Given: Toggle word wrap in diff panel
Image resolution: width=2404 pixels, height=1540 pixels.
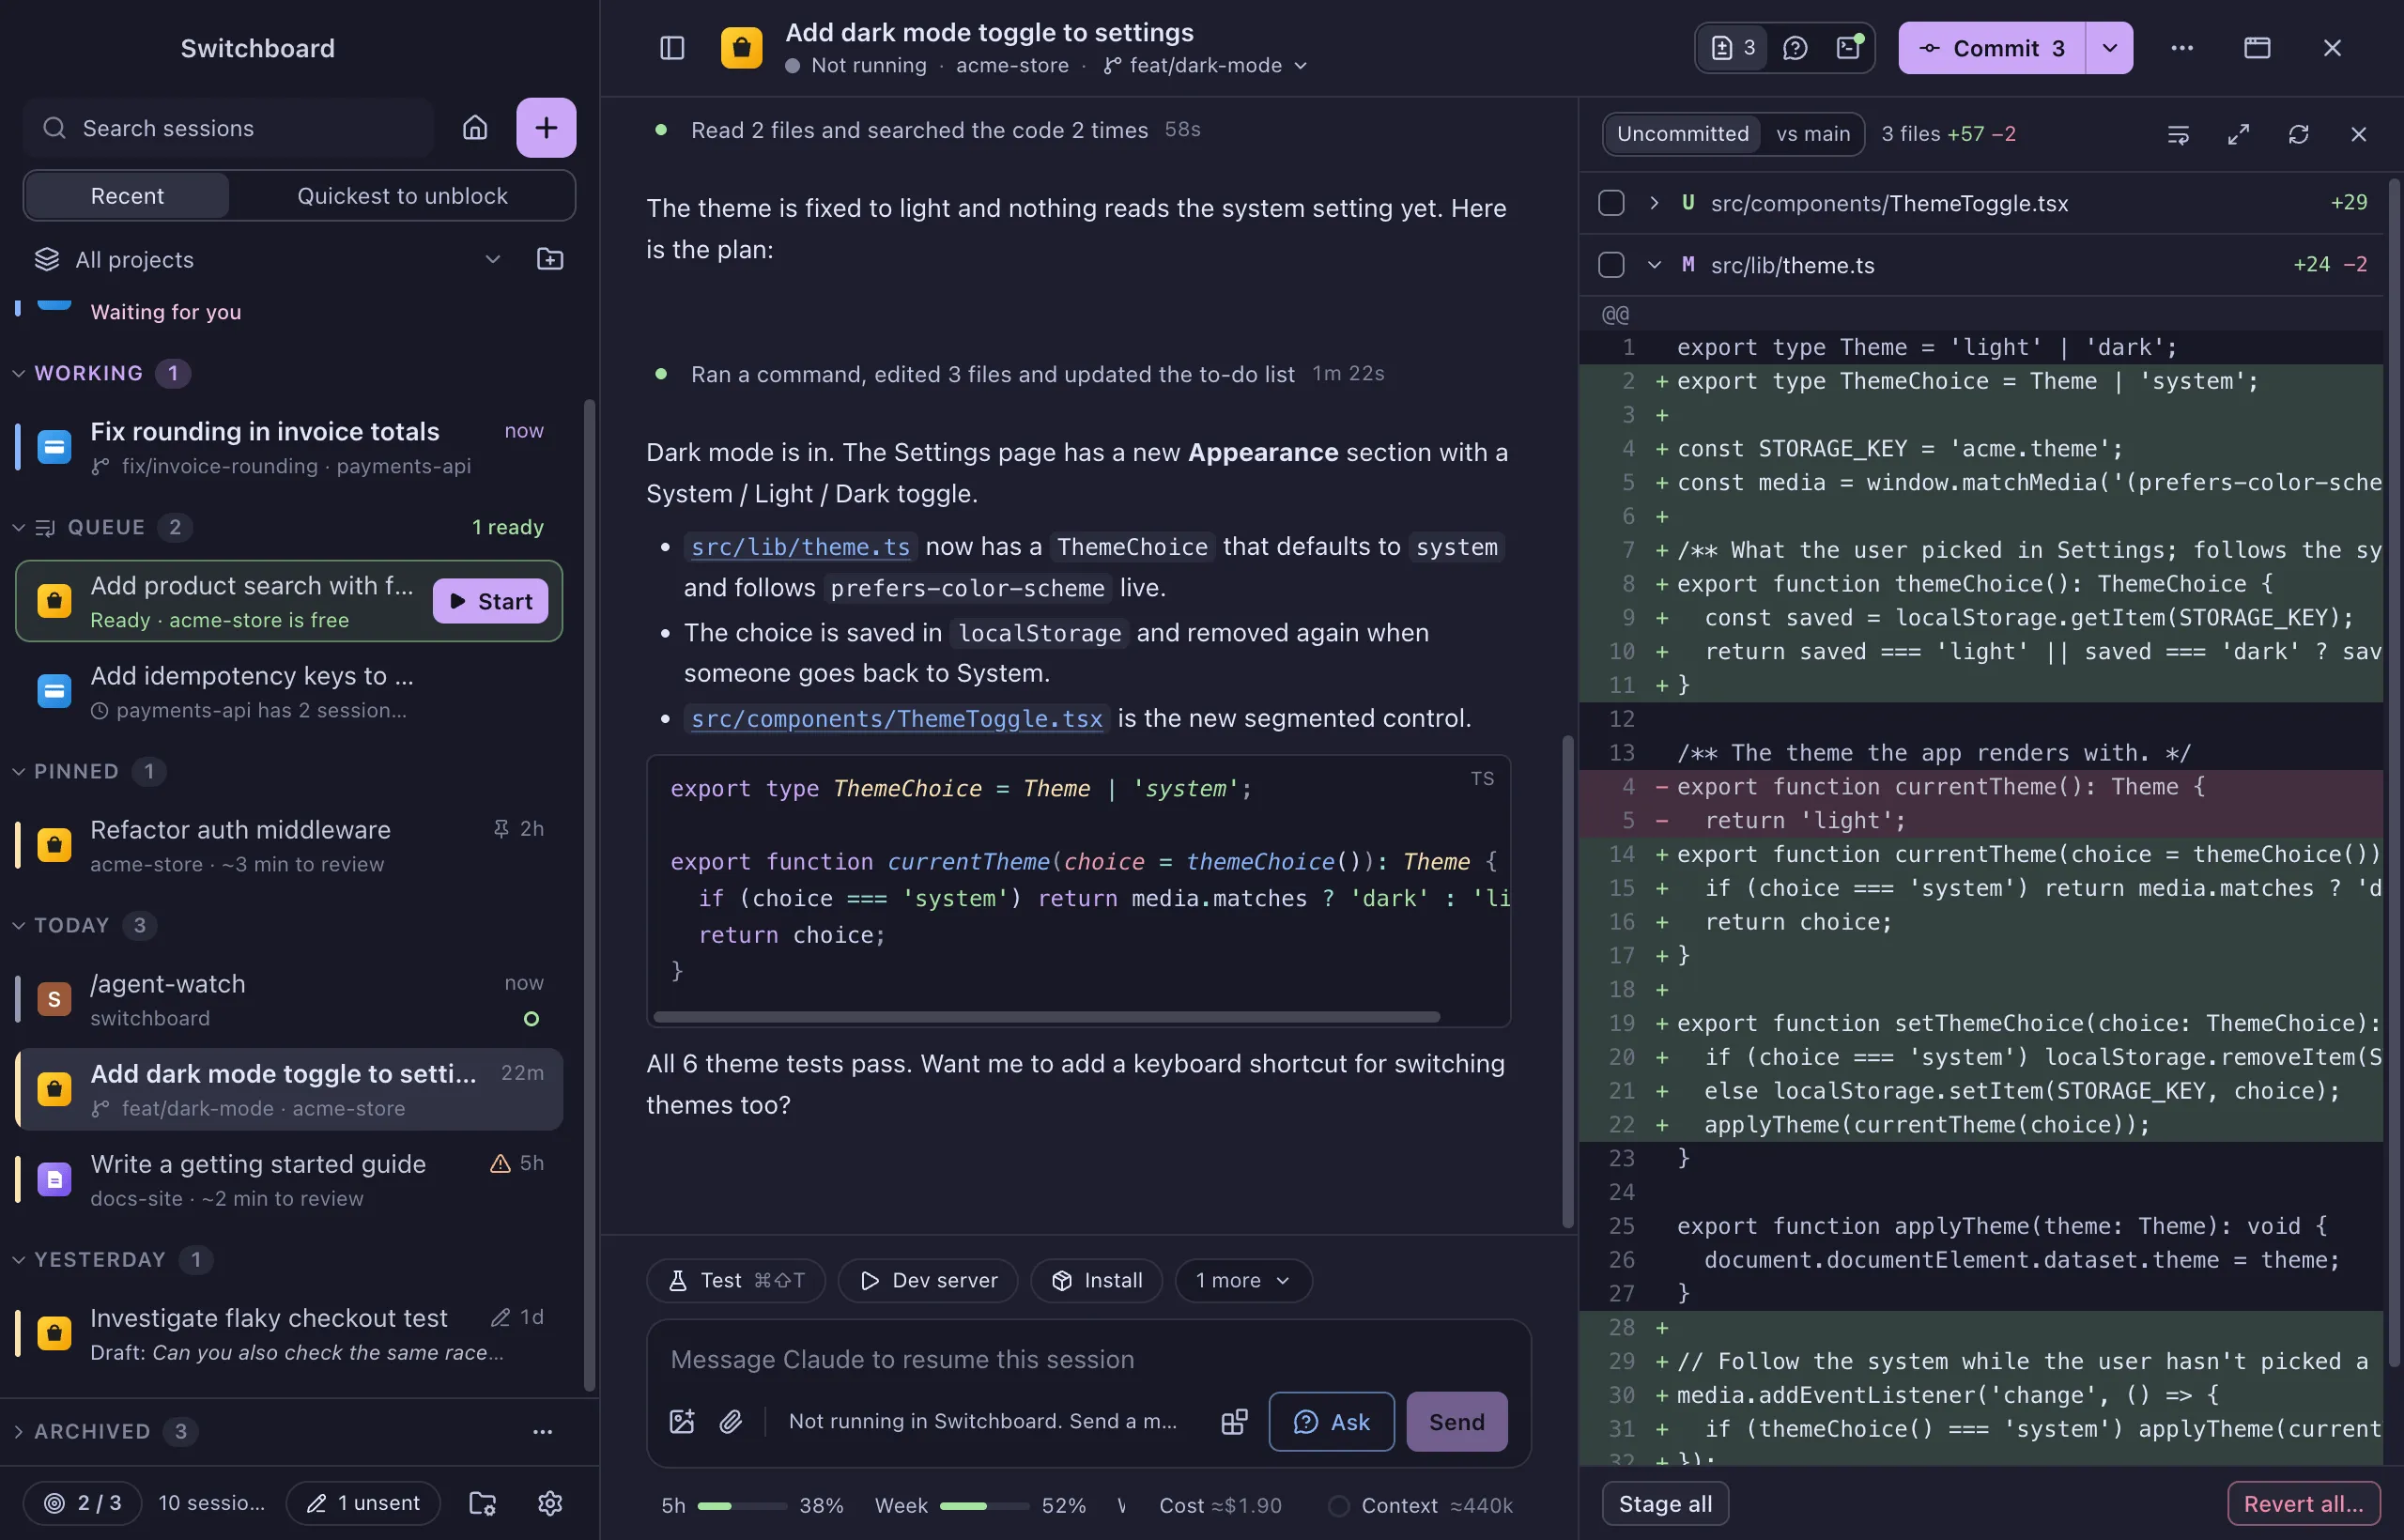Looking at the screenshot, I should pos(2178,134).
